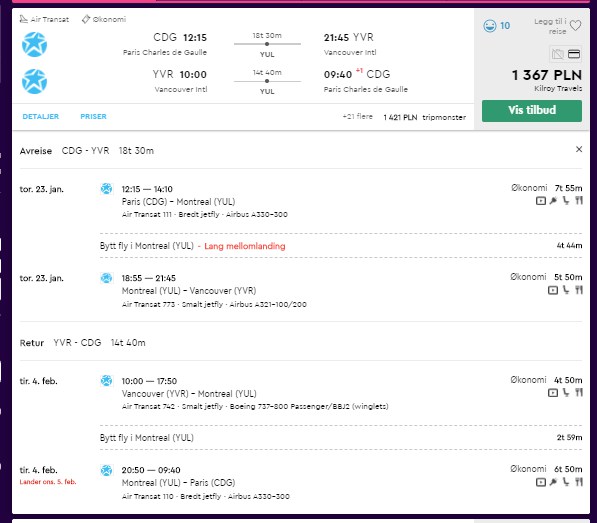597x523 pixels.
Task: Click seat icon for Air Transat 773
Action: click(x=566, y=290)
